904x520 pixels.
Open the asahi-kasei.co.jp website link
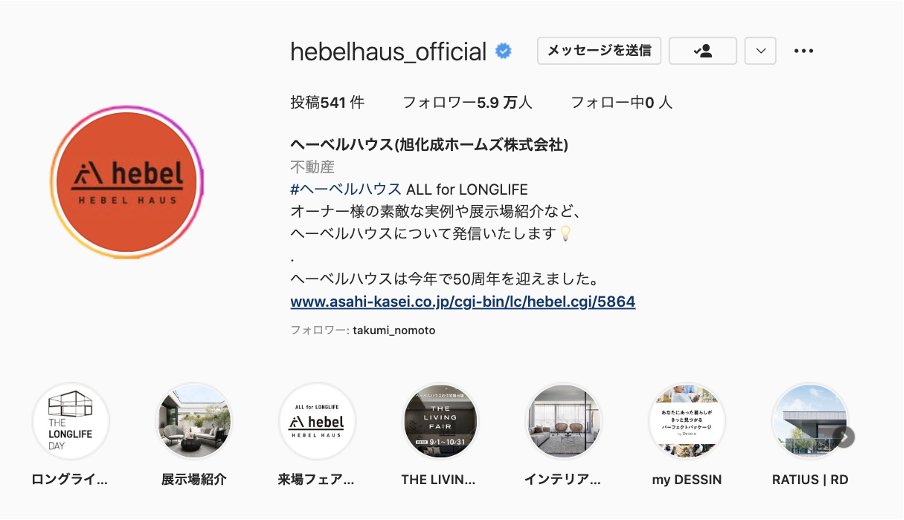point(463,302)
